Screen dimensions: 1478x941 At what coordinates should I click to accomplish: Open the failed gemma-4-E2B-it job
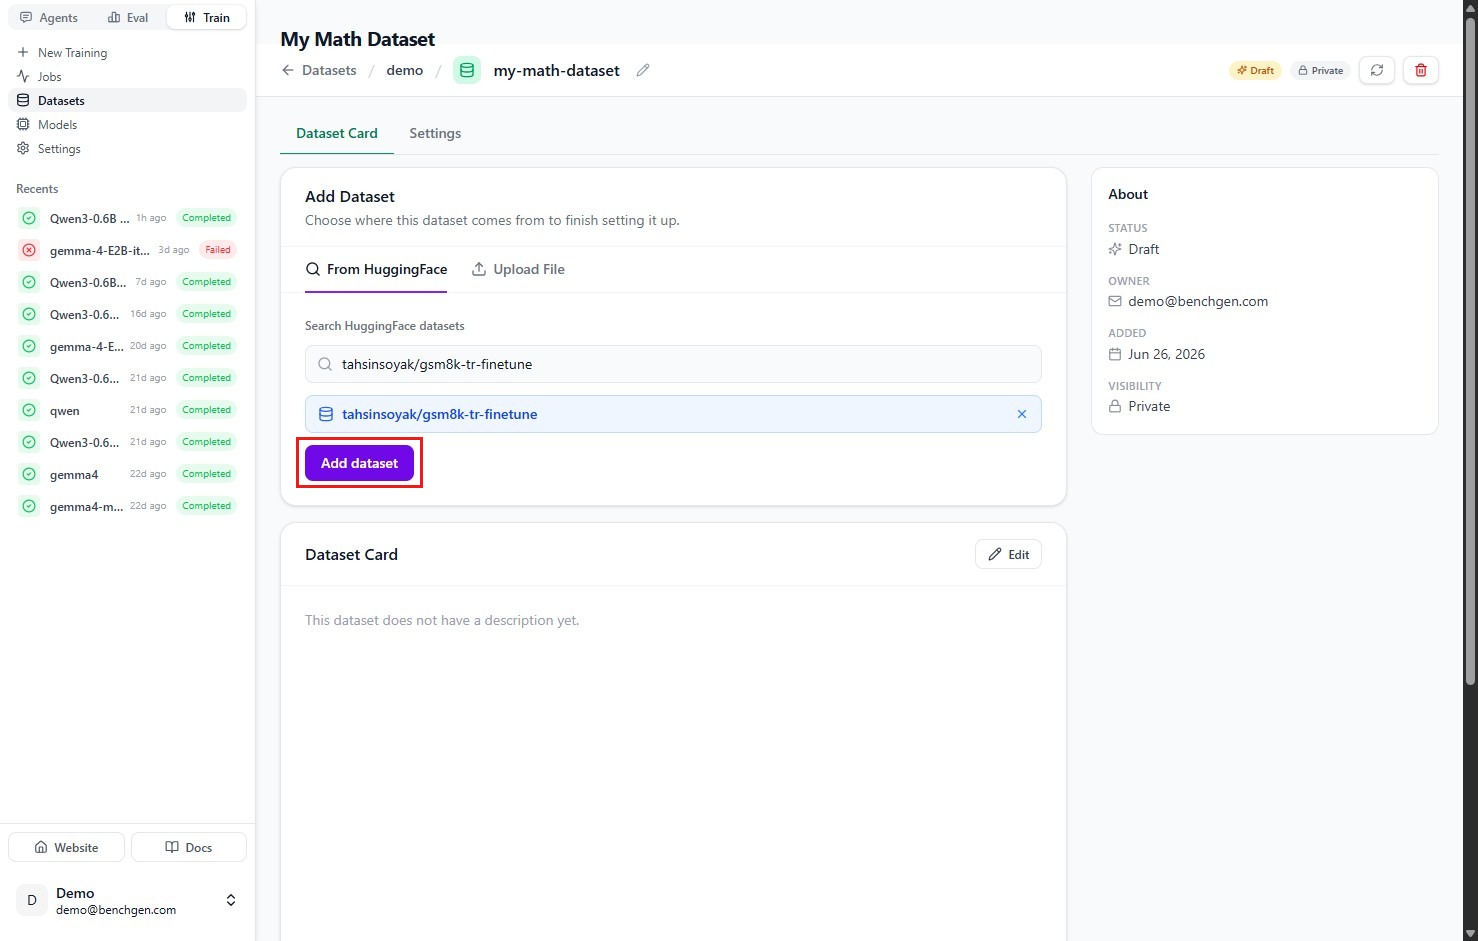pos(127,250)
